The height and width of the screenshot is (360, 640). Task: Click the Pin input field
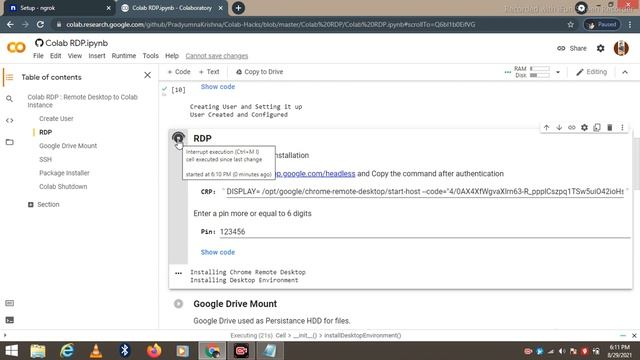point(425,231)
